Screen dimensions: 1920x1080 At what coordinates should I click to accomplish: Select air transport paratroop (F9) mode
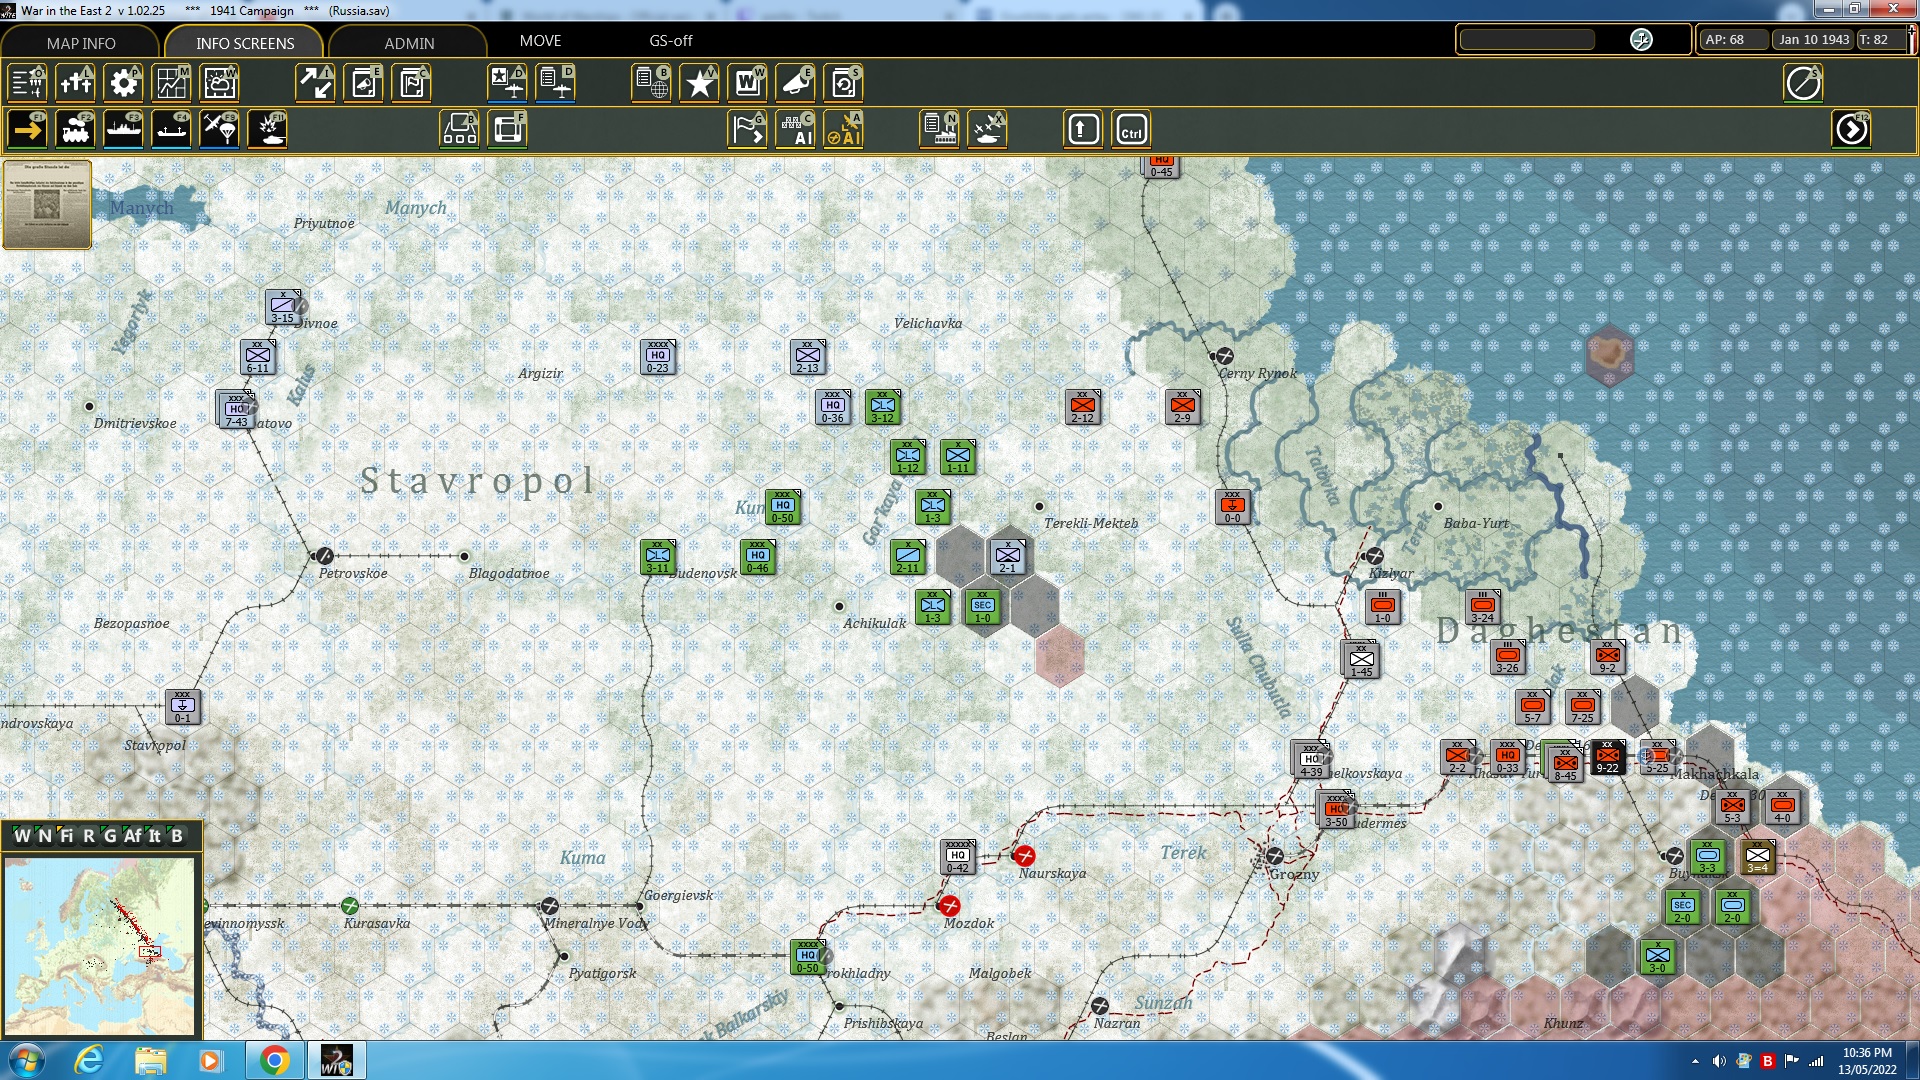pyautogui.click(x=219, y=129)
